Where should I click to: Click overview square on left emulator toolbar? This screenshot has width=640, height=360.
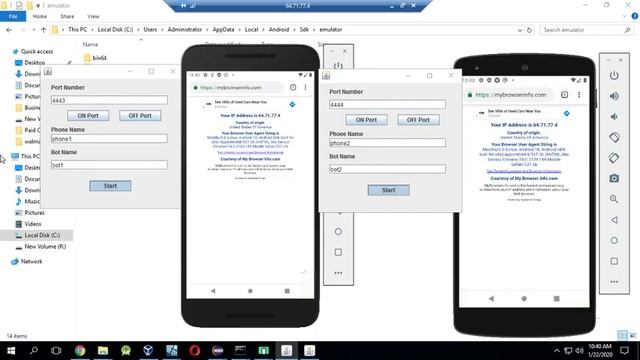coord(338,252)
